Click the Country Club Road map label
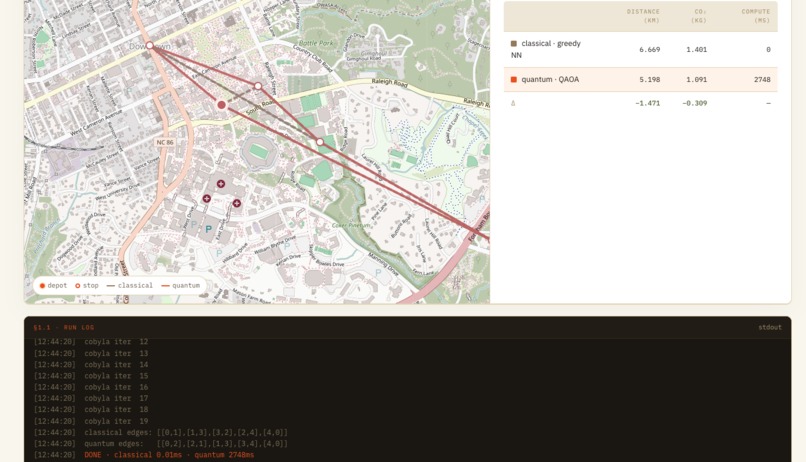This screenshot has width=806, height=462. [314, 58]
